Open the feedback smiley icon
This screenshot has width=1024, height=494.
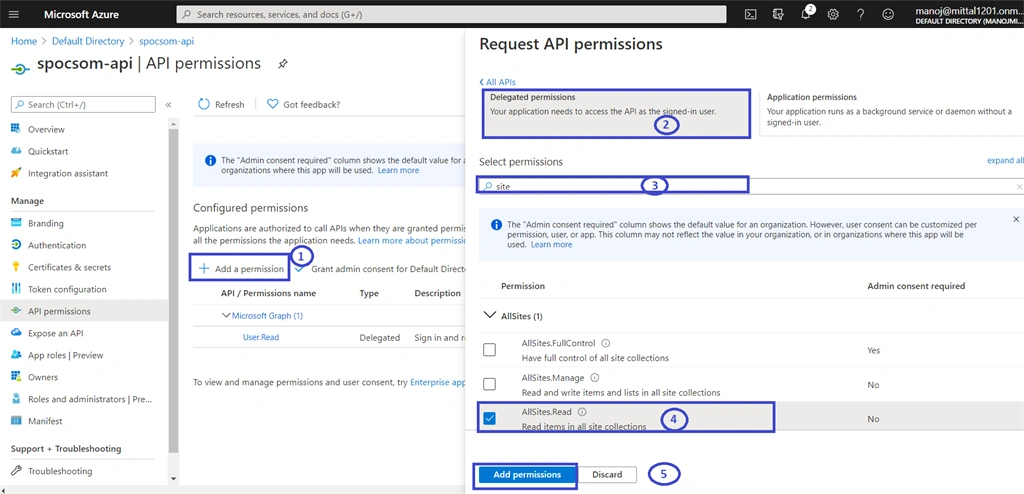[888, 14]
